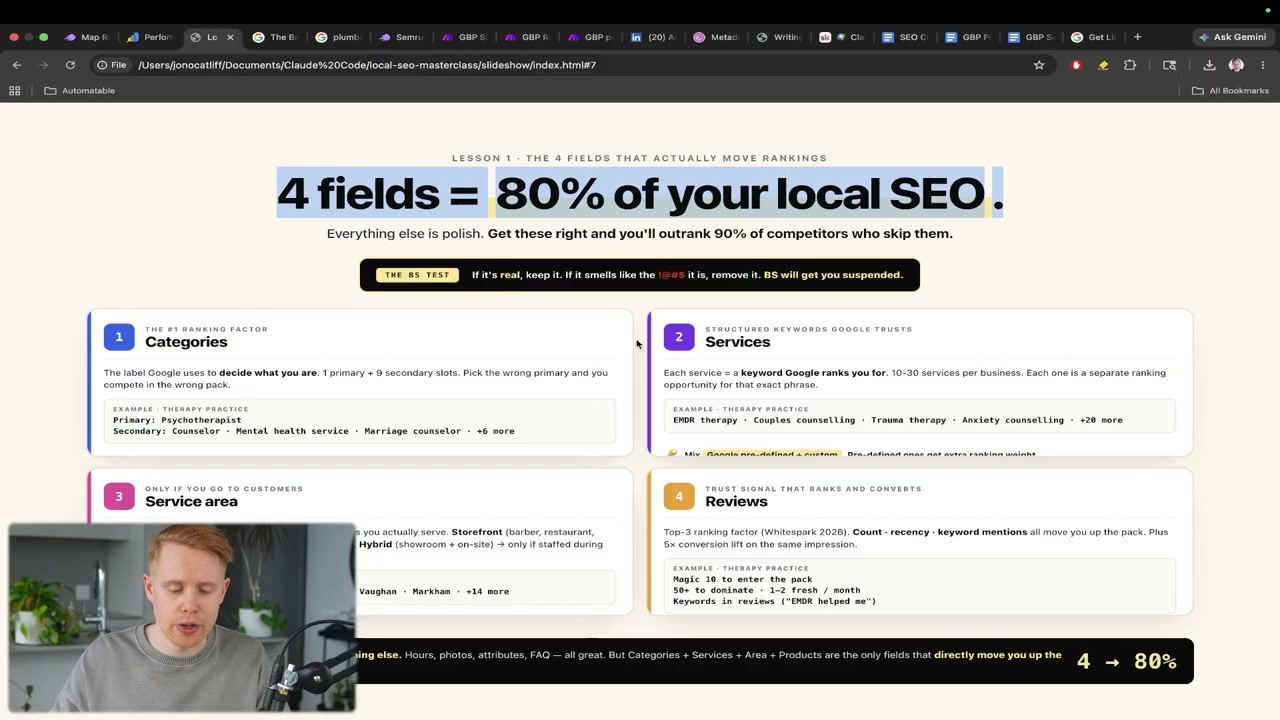Switch to the Writing tab

(779, 37)
